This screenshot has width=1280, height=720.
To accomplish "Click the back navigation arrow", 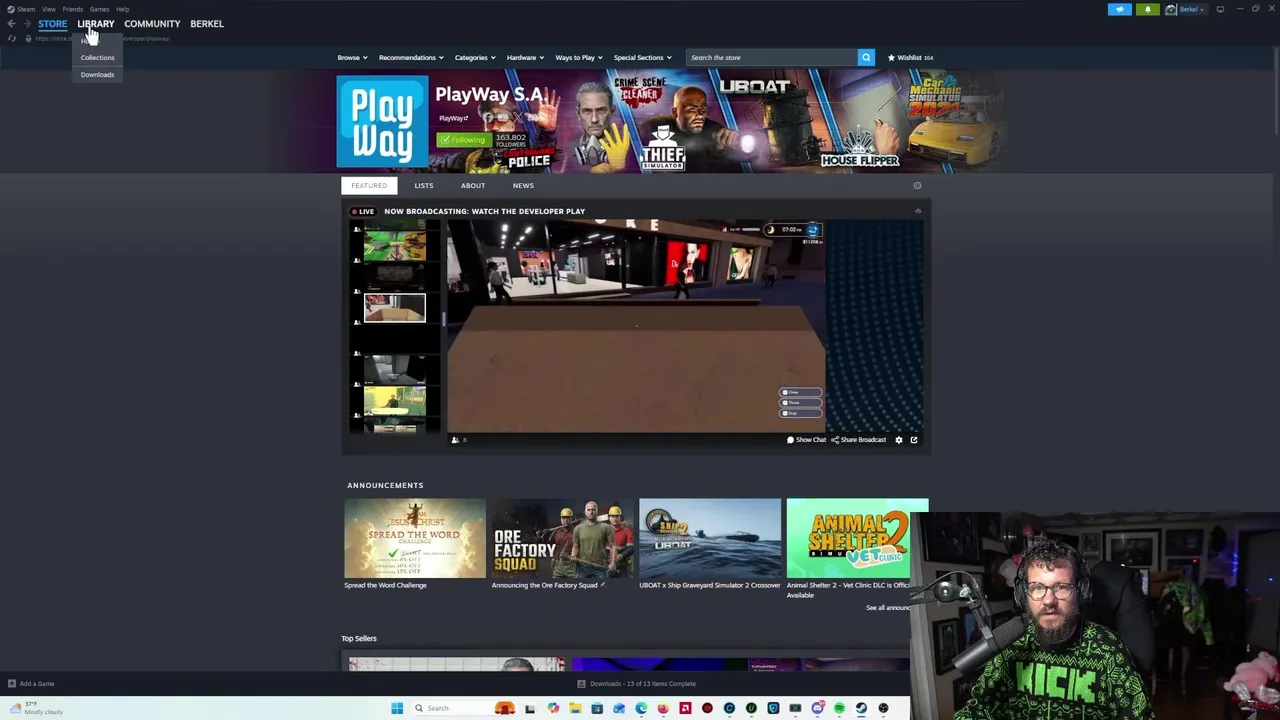I will tap(11, 23).
